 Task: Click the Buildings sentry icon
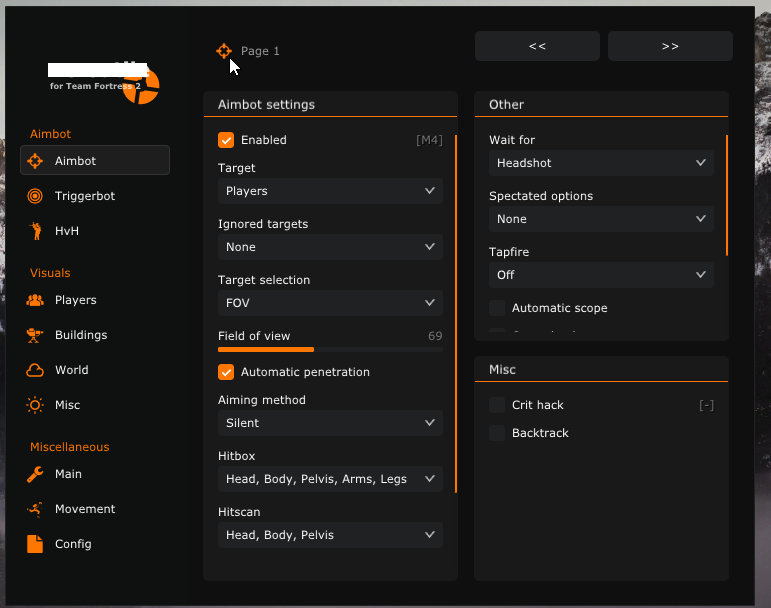[x=35, y=335]
